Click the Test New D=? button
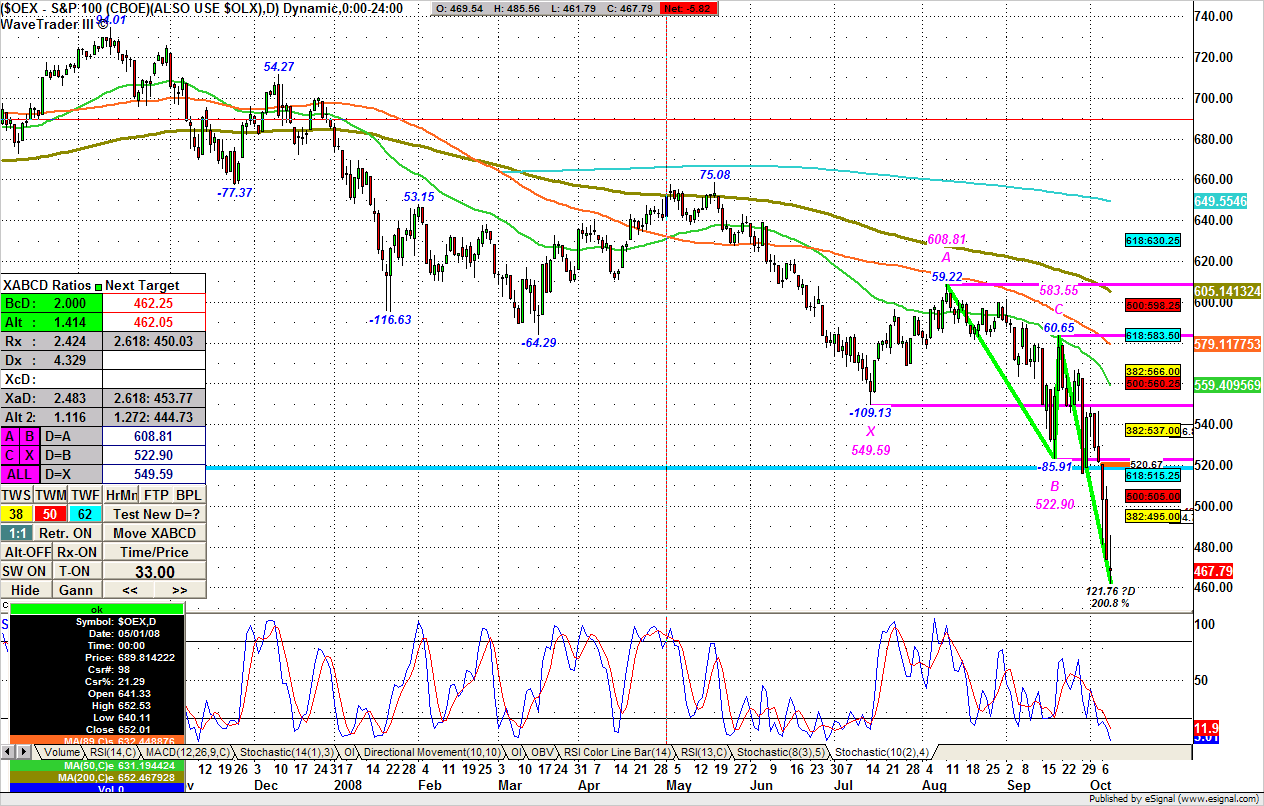The height and width of the screenshot is (806, 1264). (x=155, y=513)
